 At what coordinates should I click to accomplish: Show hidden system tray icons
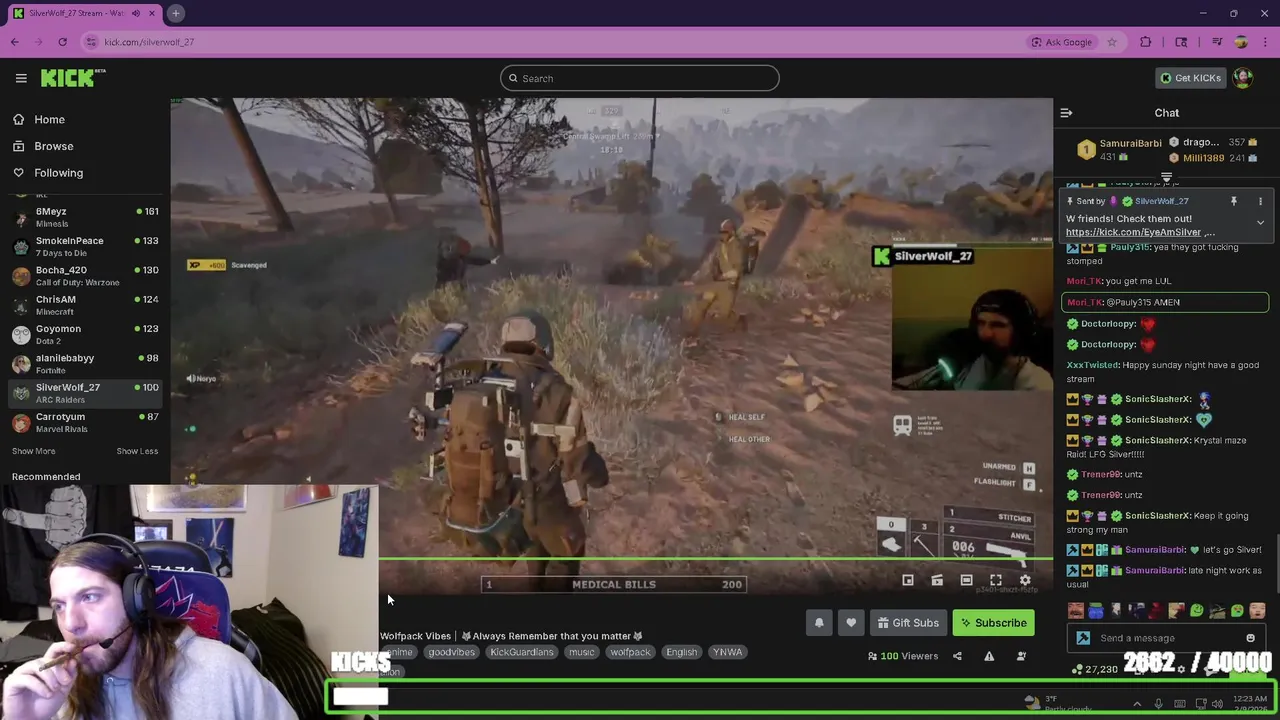click(x=1137, y=704)
